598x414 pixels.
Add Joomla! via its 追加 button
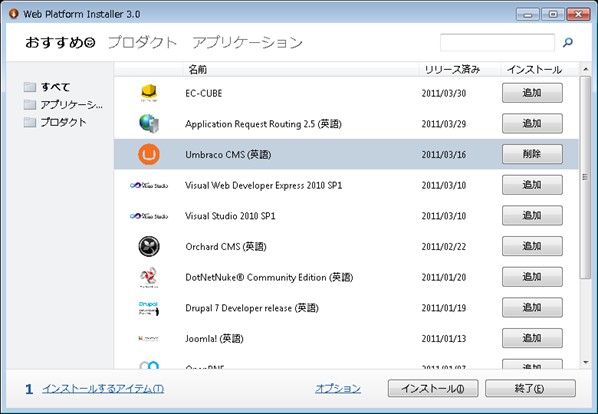[532, 338]
